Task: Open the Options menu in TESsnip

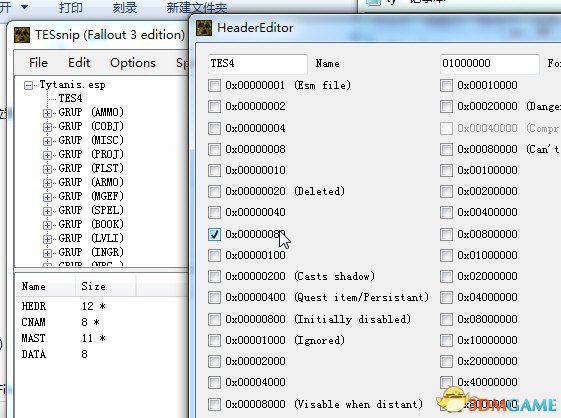Action: click(133, 63)
